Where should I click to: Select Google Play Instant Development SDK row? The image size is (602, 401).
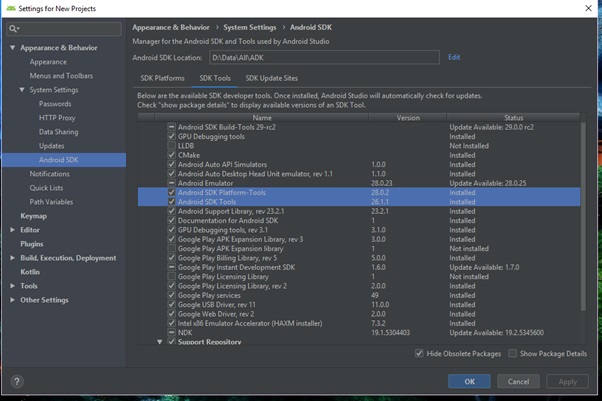point(359,267)
